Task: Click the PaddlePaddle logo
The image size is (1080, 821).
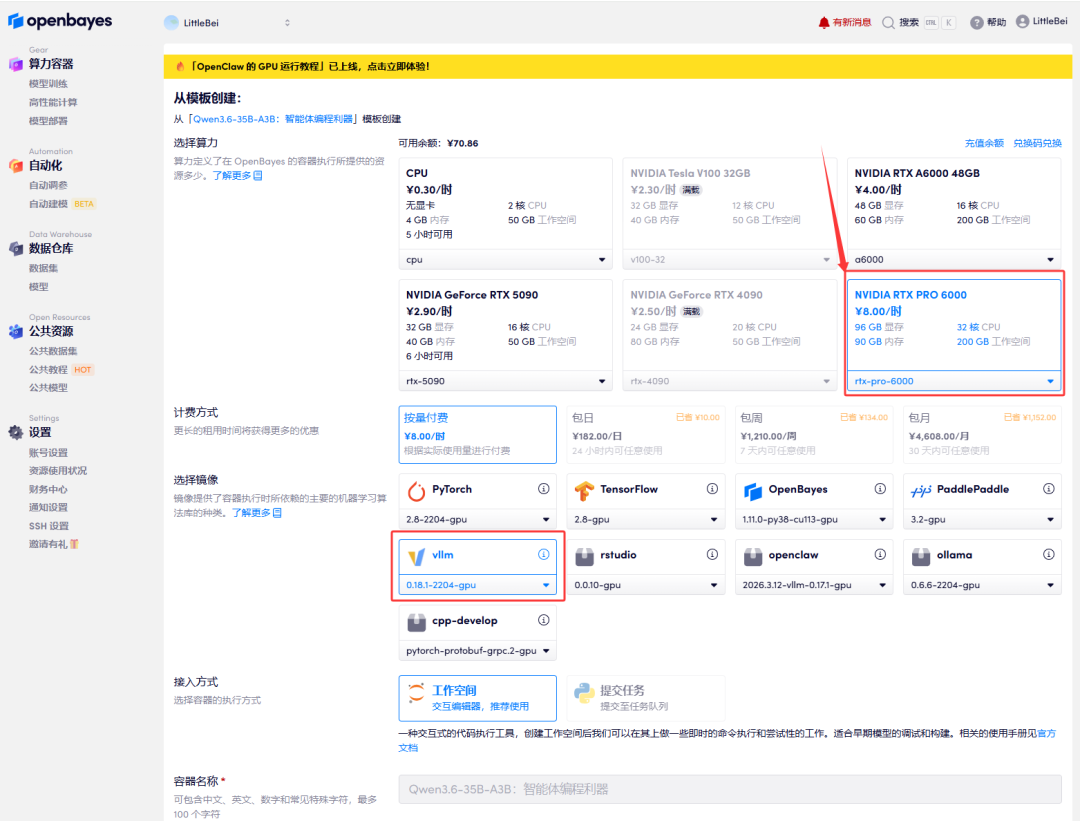Action: (x=921, y=491)
